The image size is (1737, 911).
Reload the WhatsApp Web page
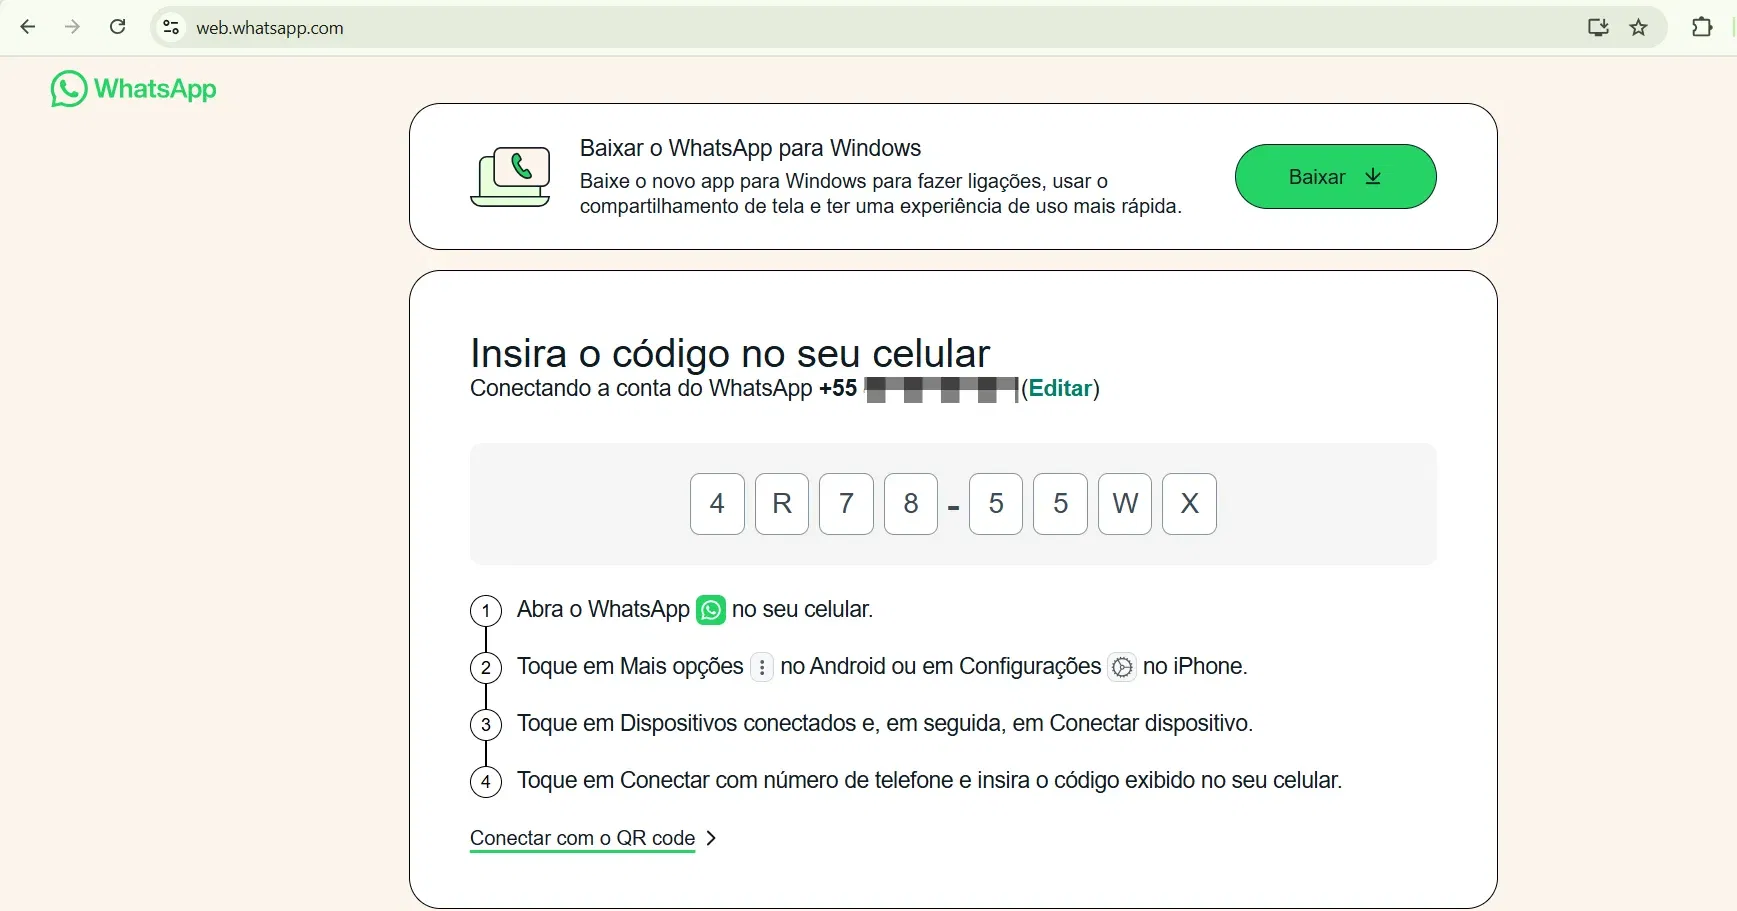coord(117,27)
